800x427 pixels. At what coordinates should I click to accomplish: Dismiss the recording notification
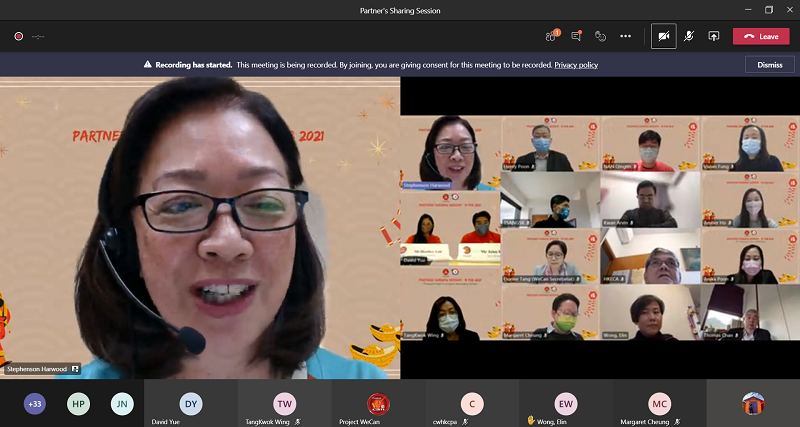[x=769, y=65]
